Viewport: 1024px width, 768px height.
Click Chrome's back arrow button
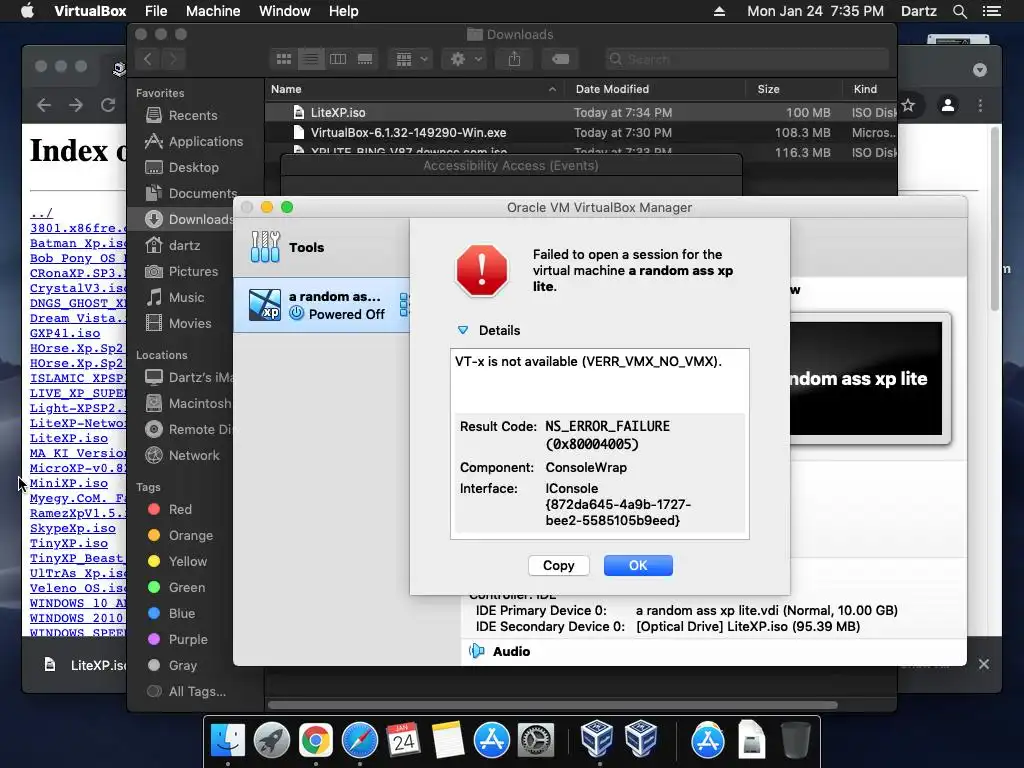coord(44,105)
